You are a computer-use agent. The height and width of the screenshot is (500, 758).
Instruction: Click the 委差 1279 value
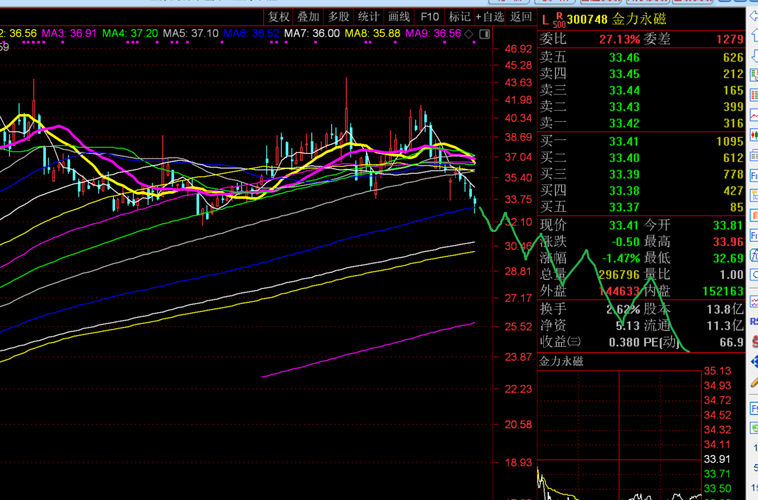point(730,39)
